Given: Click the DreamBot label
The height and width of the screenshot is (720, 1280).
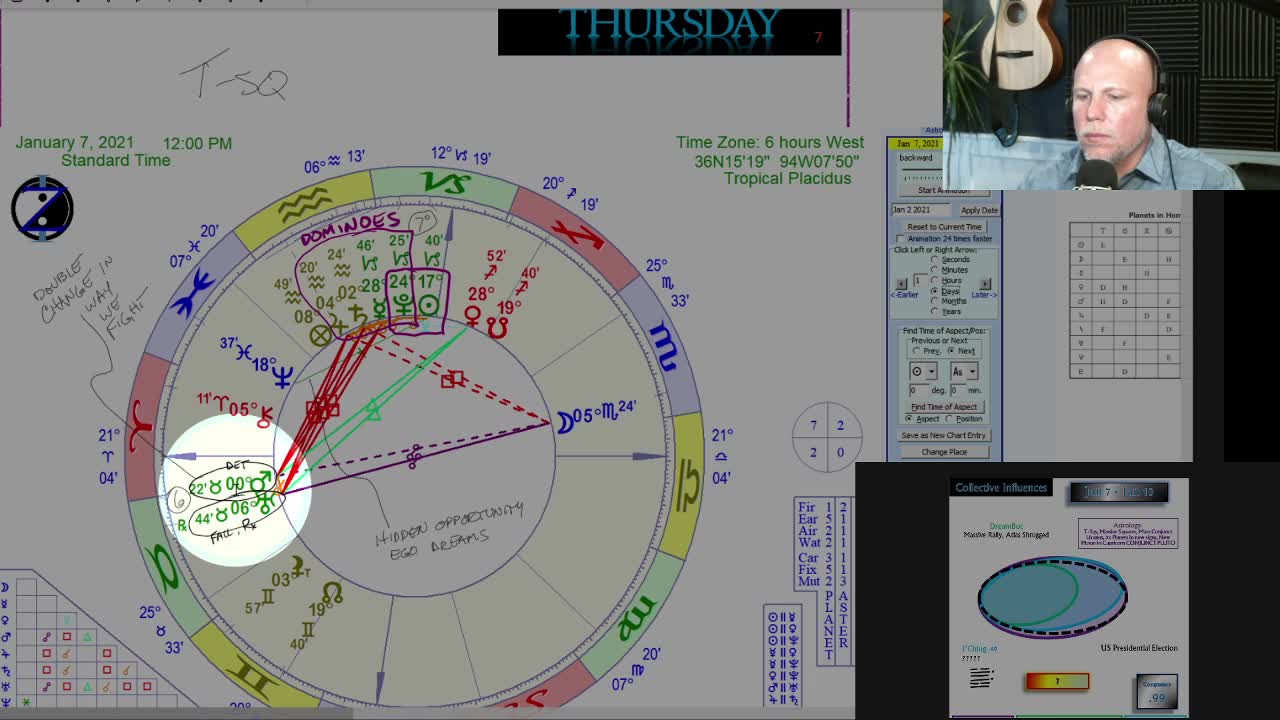Looking at the screenshot, I should (x=1006, y=526).
